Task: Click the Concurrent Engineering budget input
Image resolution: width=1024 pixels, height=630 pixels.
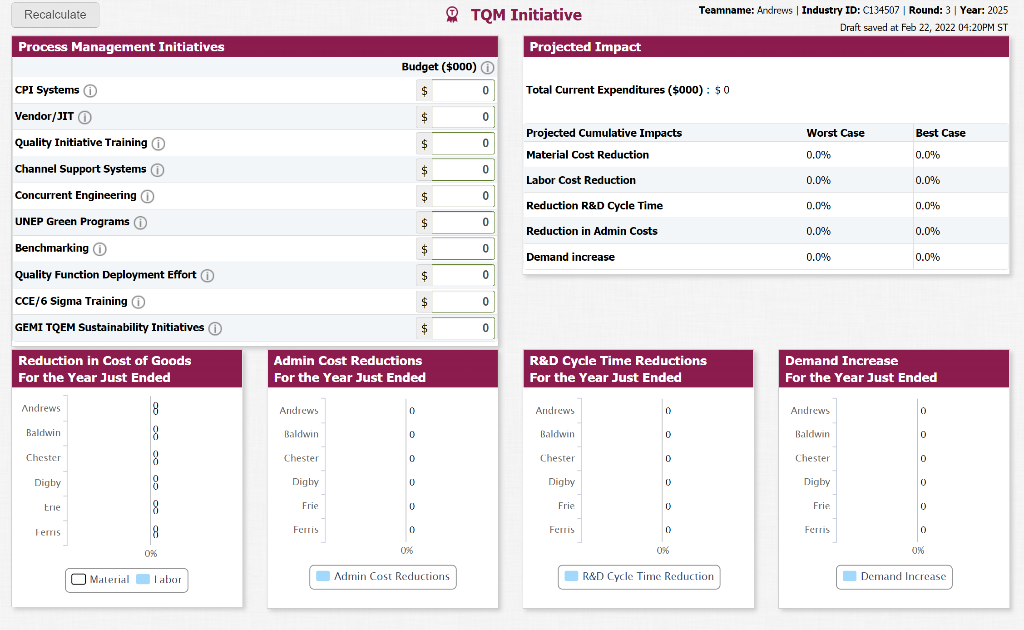Action: [x=462, y=196]
